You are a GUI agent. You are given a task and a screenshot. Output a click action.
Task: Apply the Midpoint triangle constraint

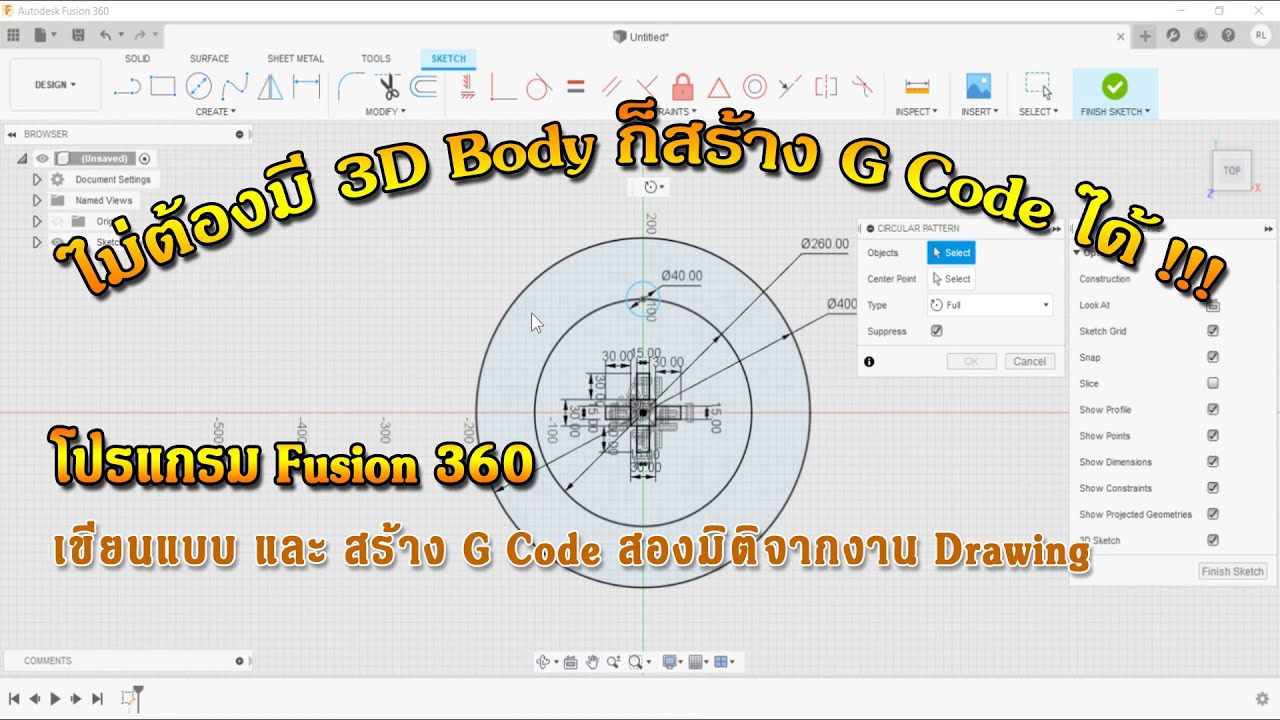tap(719, 87)
